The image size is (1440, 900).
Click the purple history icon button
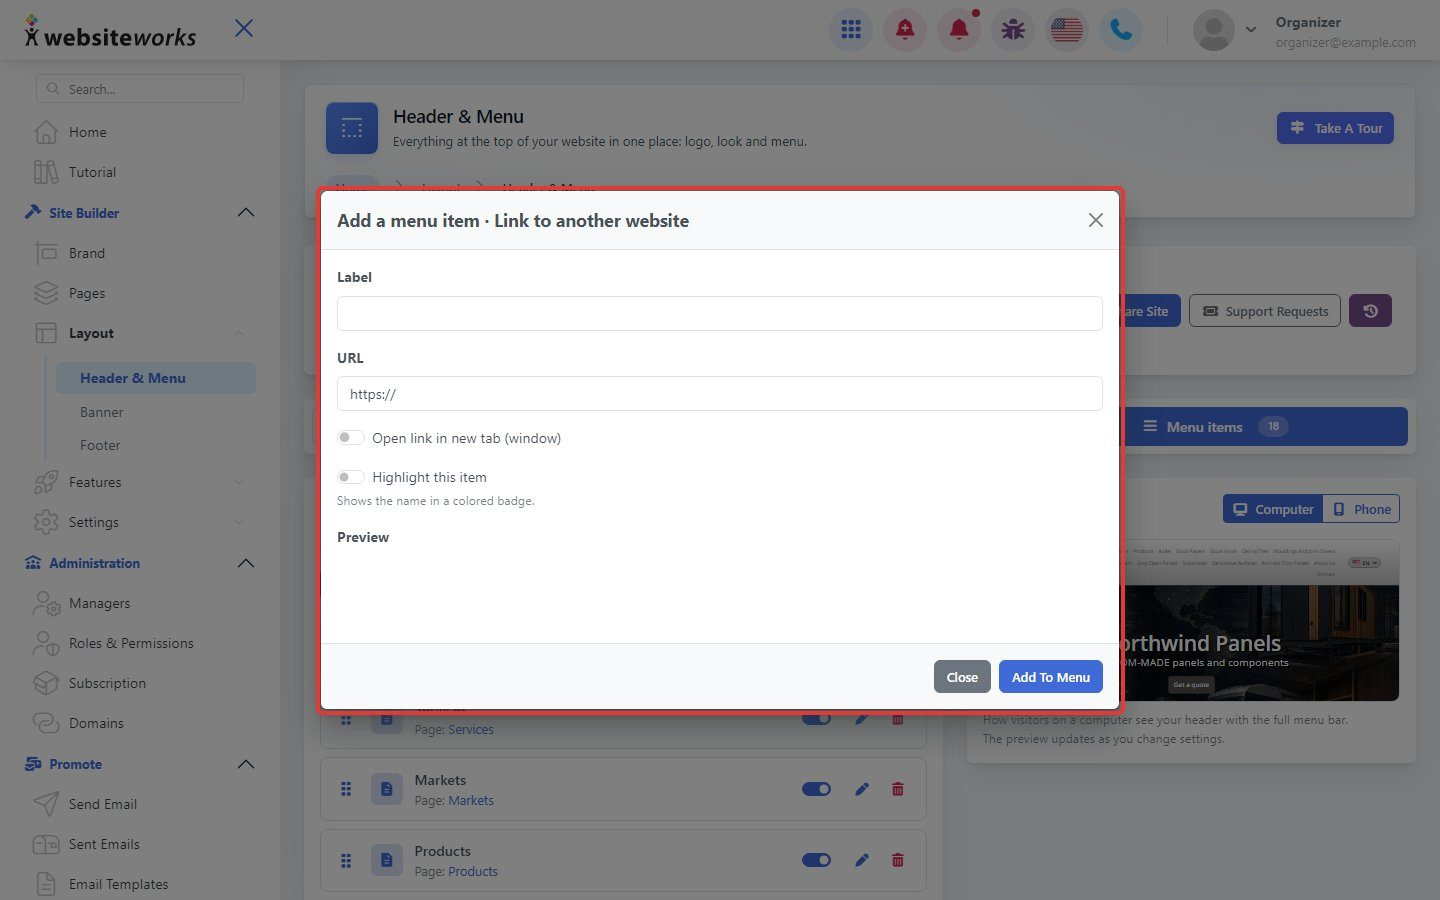coord(1370,311)
